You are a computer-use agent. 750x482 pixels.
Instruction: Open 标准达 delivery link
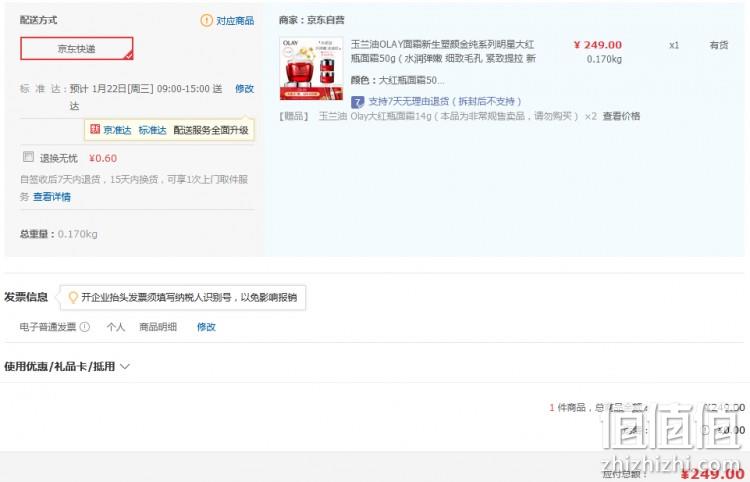point(152,130)
